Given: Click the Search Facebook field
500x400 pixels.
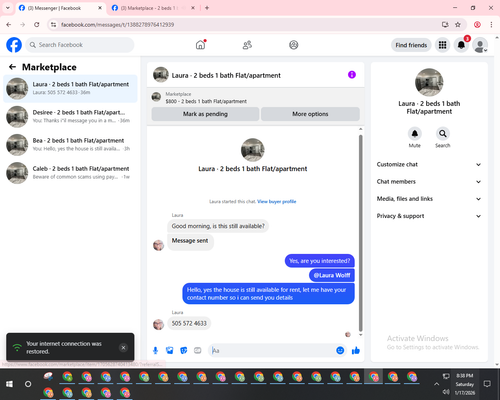Looking at the screenshot, I should coord(80,45).
